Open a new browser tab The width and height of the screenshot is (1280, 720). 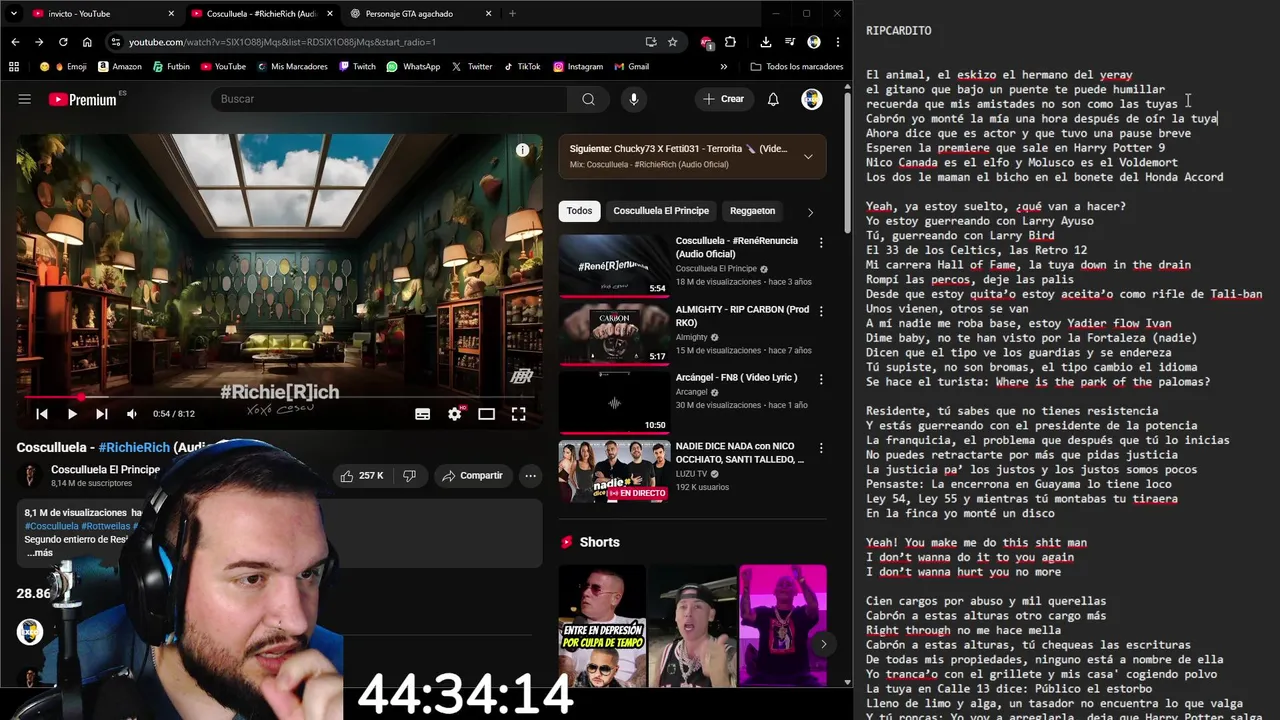click(x=512, y=14)
